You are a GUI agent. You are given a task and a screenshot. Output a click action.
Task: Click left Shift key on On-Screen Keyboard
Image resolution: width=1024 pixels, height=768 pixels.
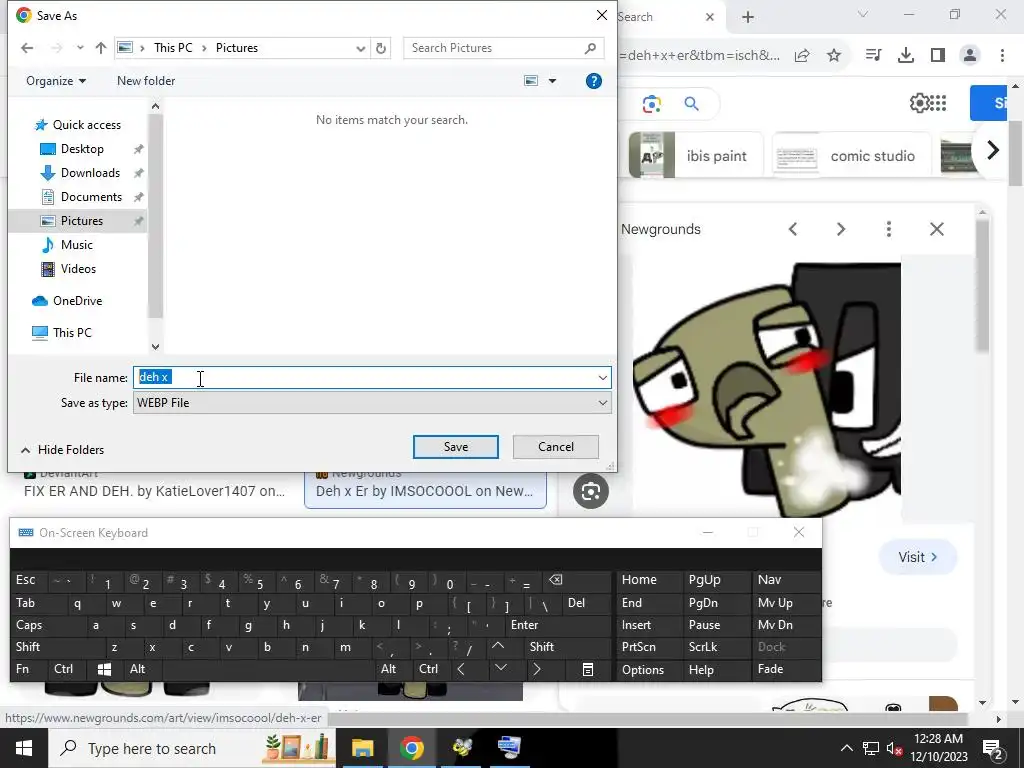tap(57, 647)
